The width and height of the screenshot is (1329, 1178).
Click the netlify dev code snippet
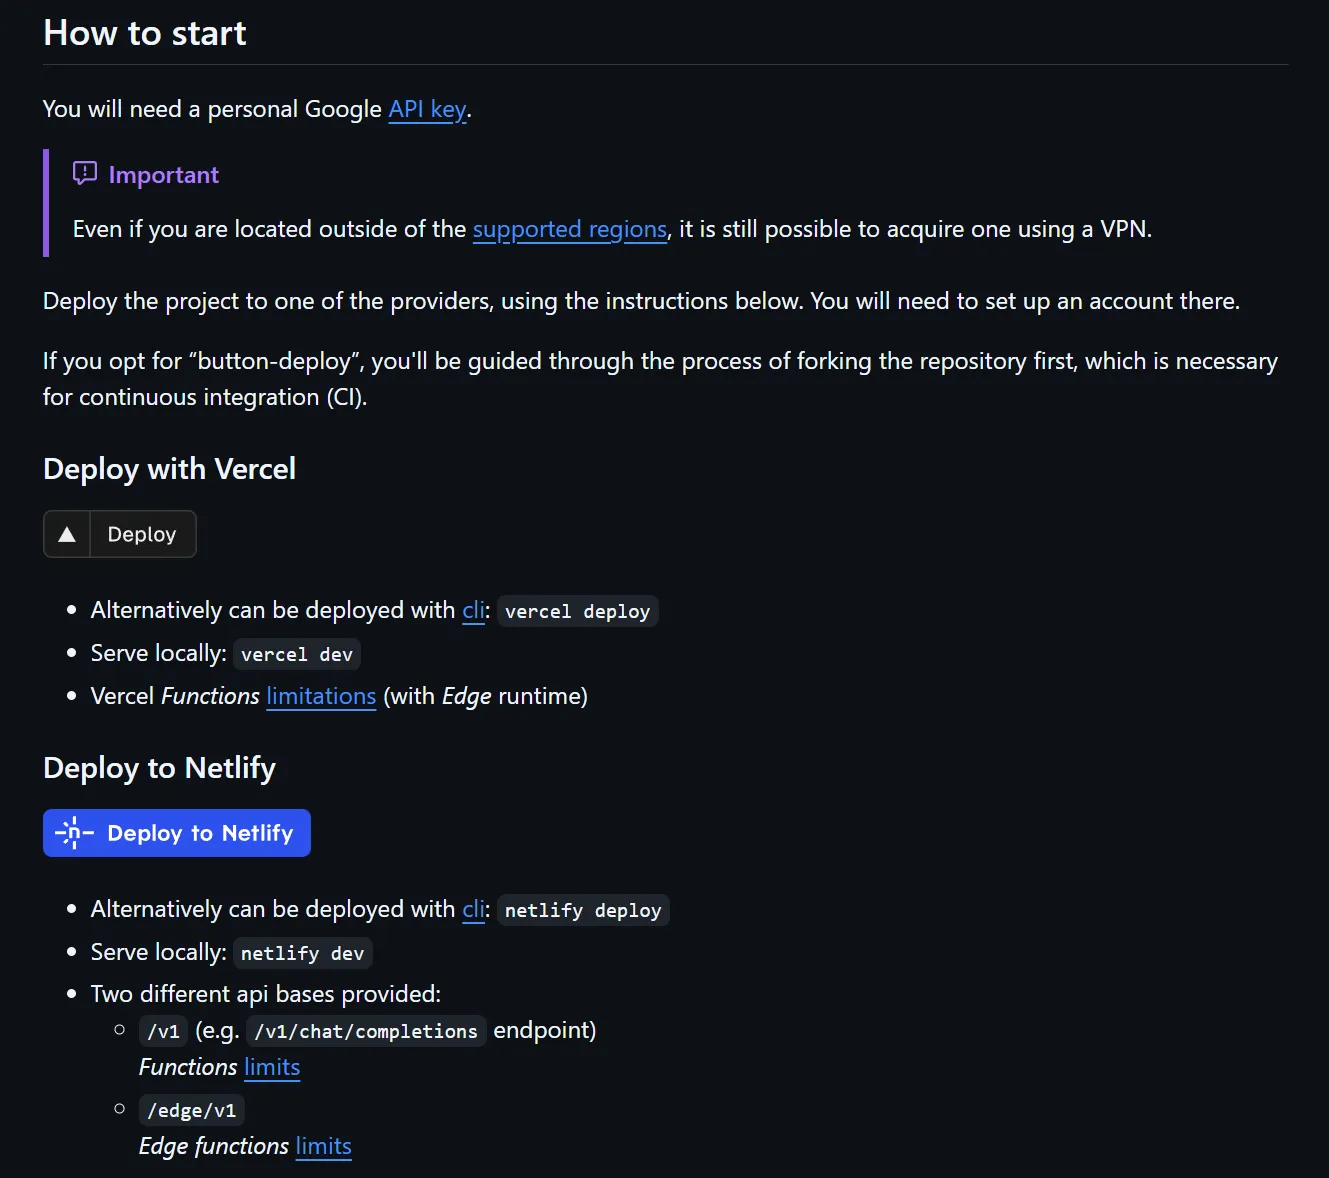[302, 953]
